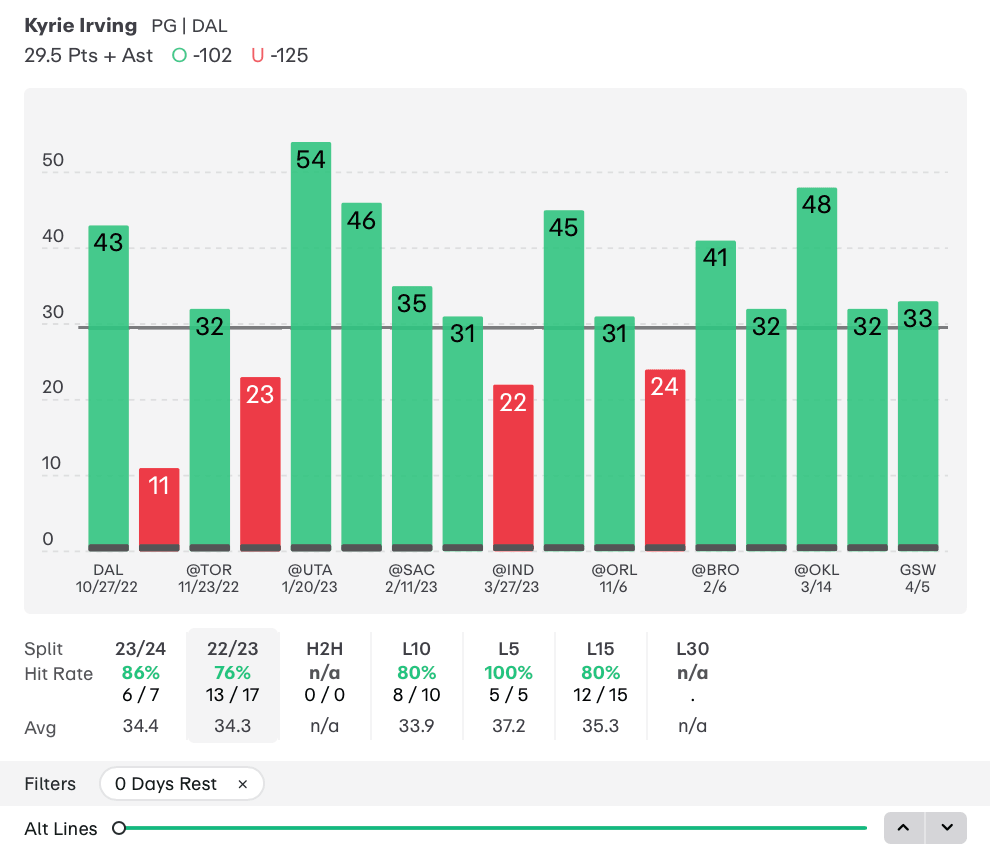This screenshot has width=990, height=850.
Task: Click the Under -125 odds
Action: [x=280, y=56]
